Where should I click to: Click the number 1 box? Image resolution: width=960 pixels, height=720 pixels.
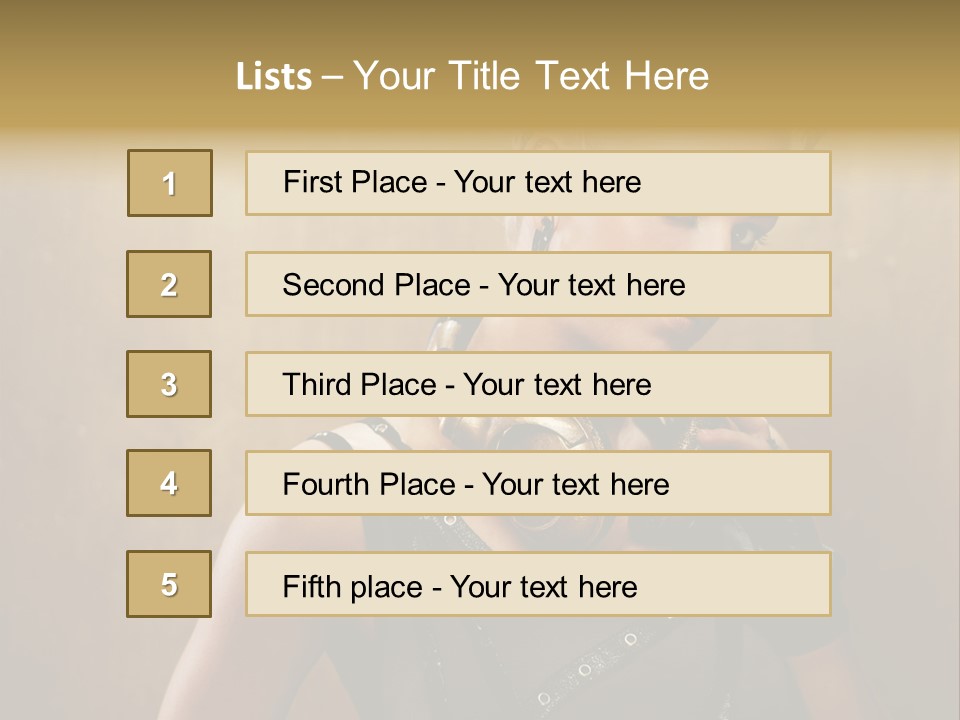[x=170, y=183]
